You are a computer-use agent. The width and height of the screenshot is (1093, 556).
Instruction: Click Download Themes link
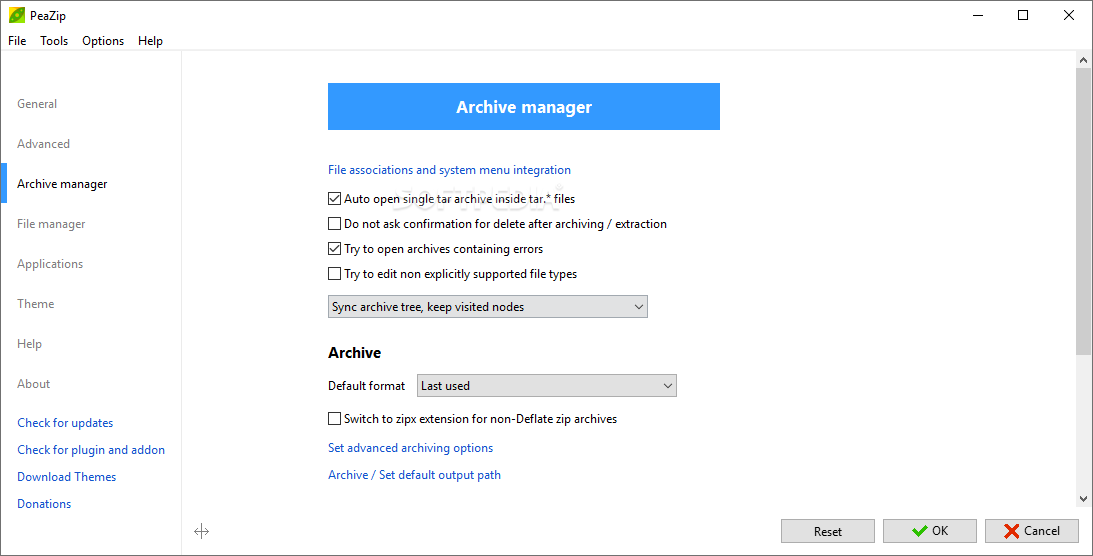(x=66, y=477)
